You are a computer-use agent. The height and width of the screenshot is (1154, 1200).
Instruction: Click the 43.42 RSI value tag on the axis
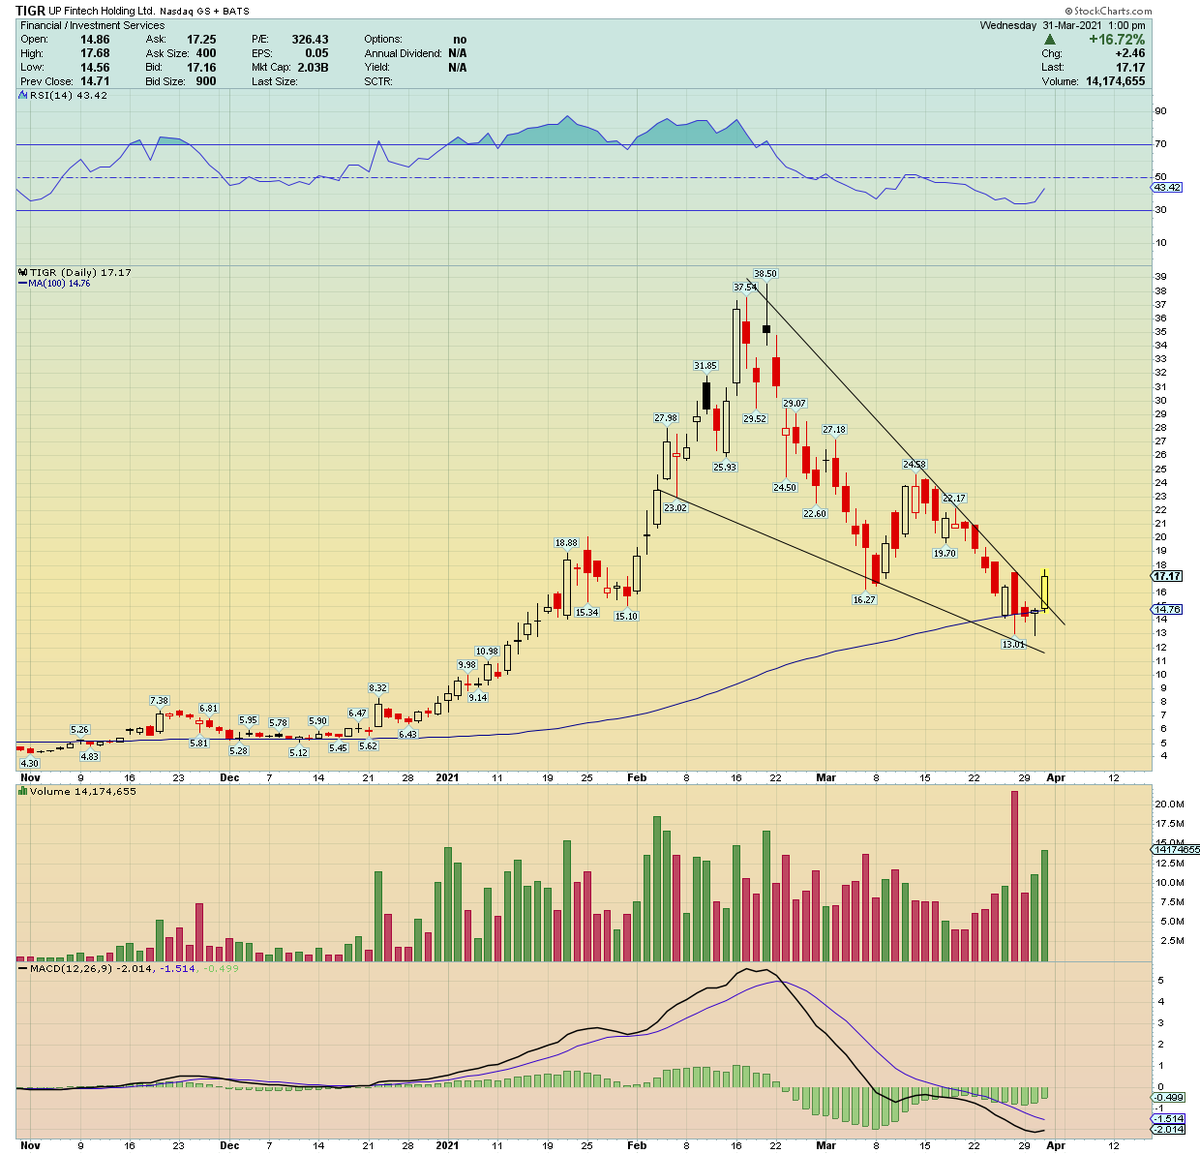point(1168,187)
